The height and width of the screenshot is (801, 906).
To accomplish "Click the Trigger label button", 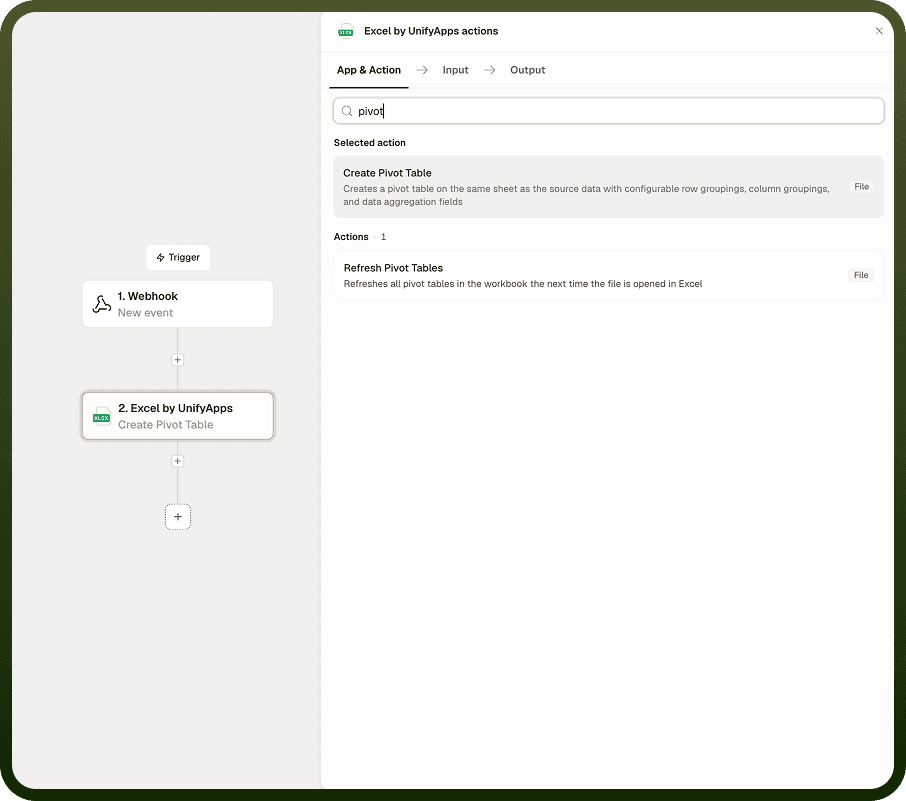I will click(x=178, y=257).
